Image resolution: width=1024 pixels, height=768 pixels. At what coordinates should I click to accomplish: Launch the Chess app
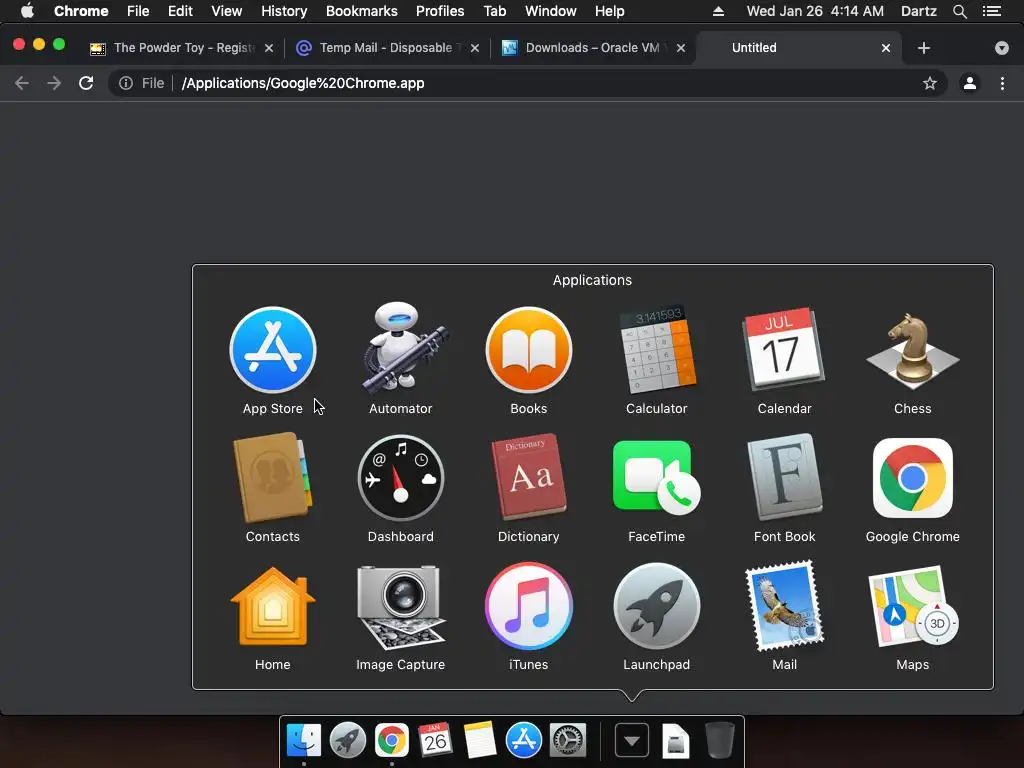[x=912, y=351]
